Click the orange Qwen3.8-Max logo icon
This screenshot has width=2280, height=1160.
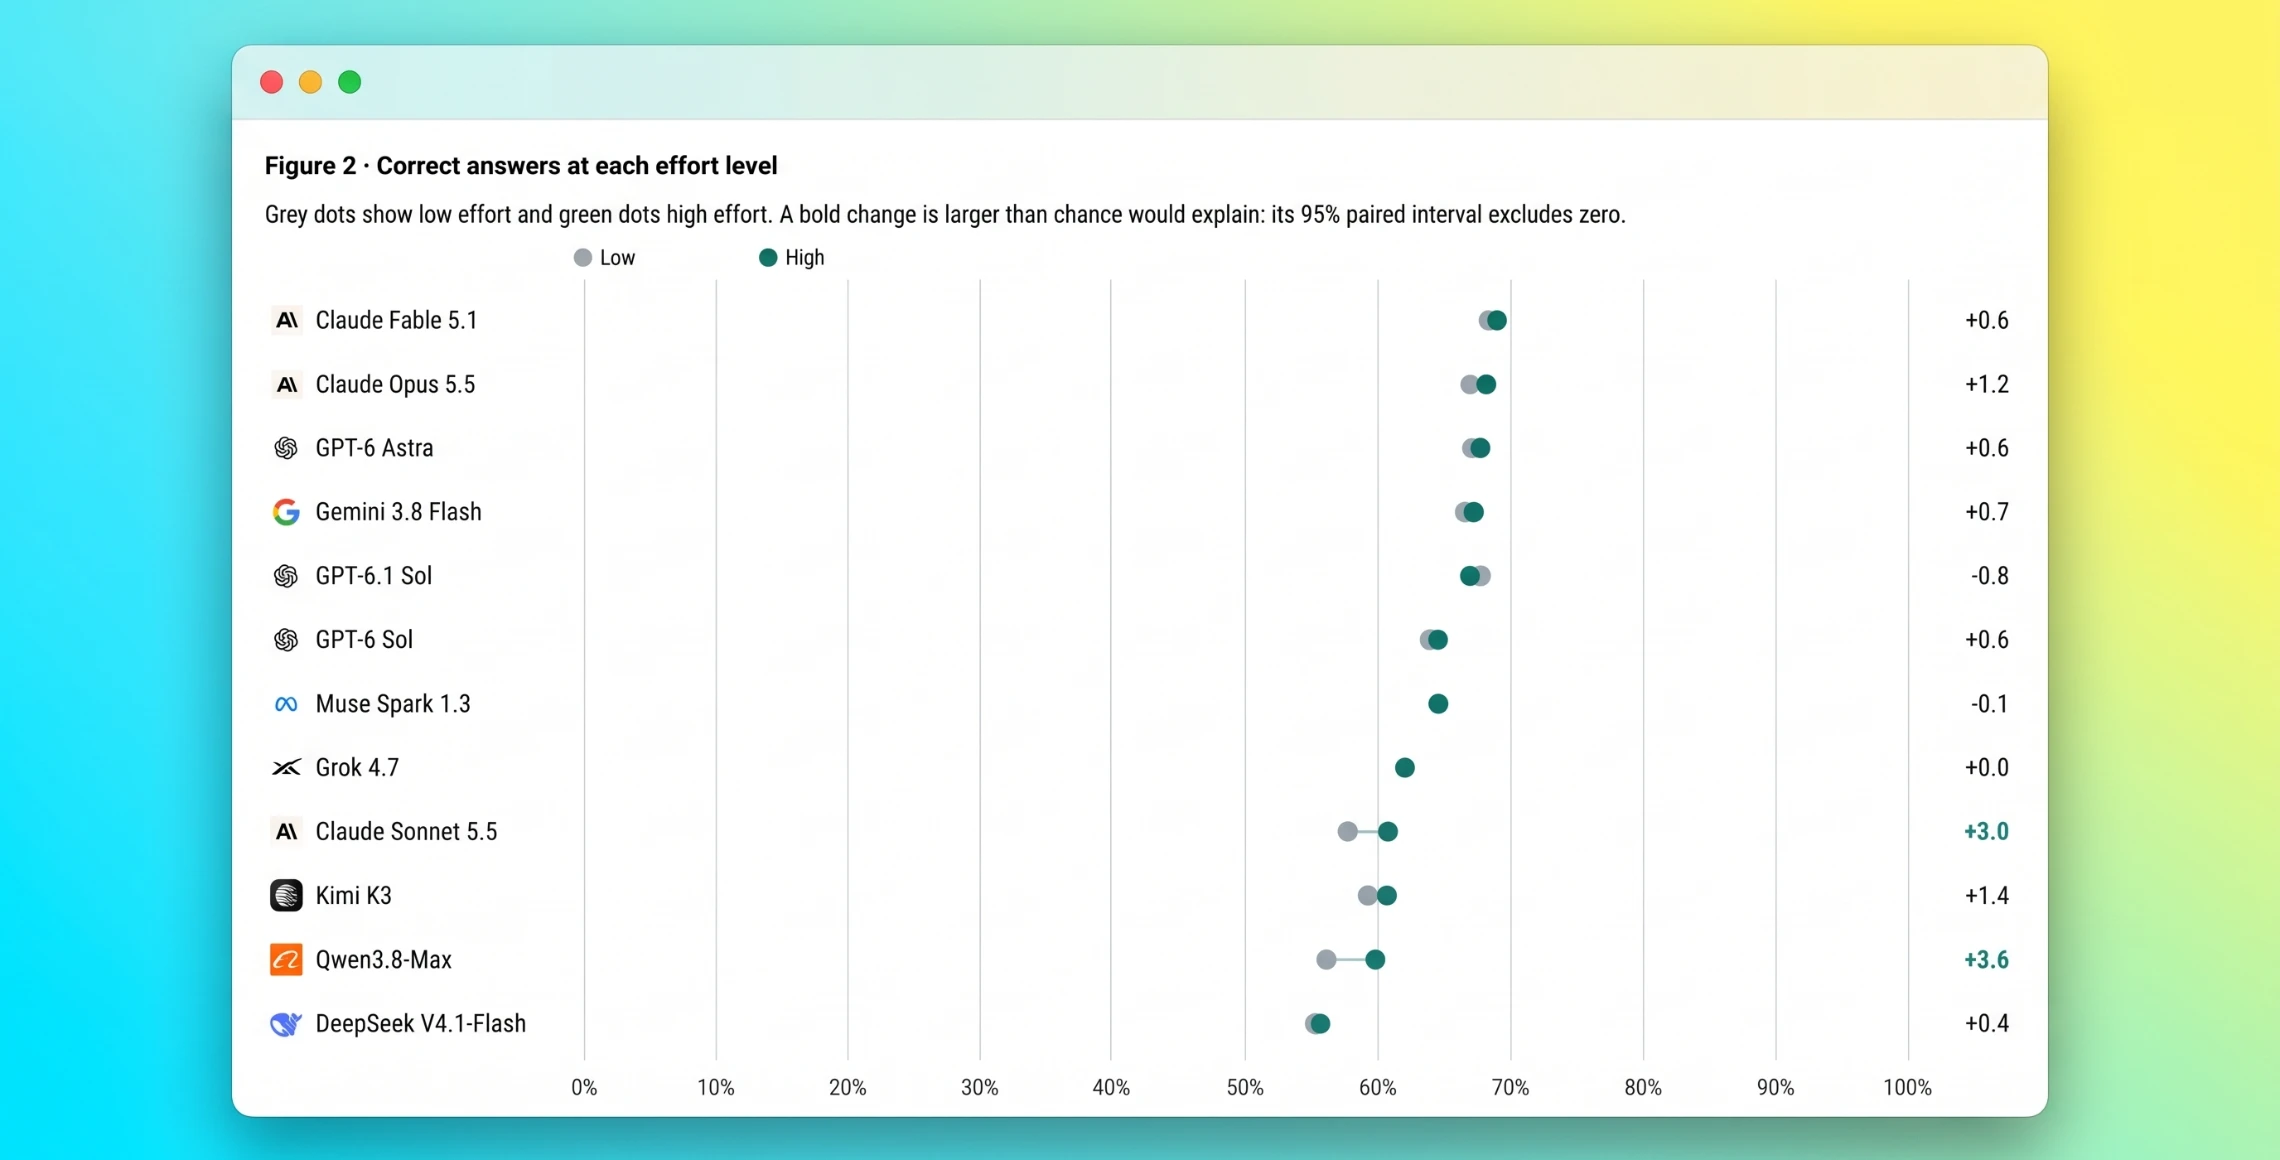[286, 960]
